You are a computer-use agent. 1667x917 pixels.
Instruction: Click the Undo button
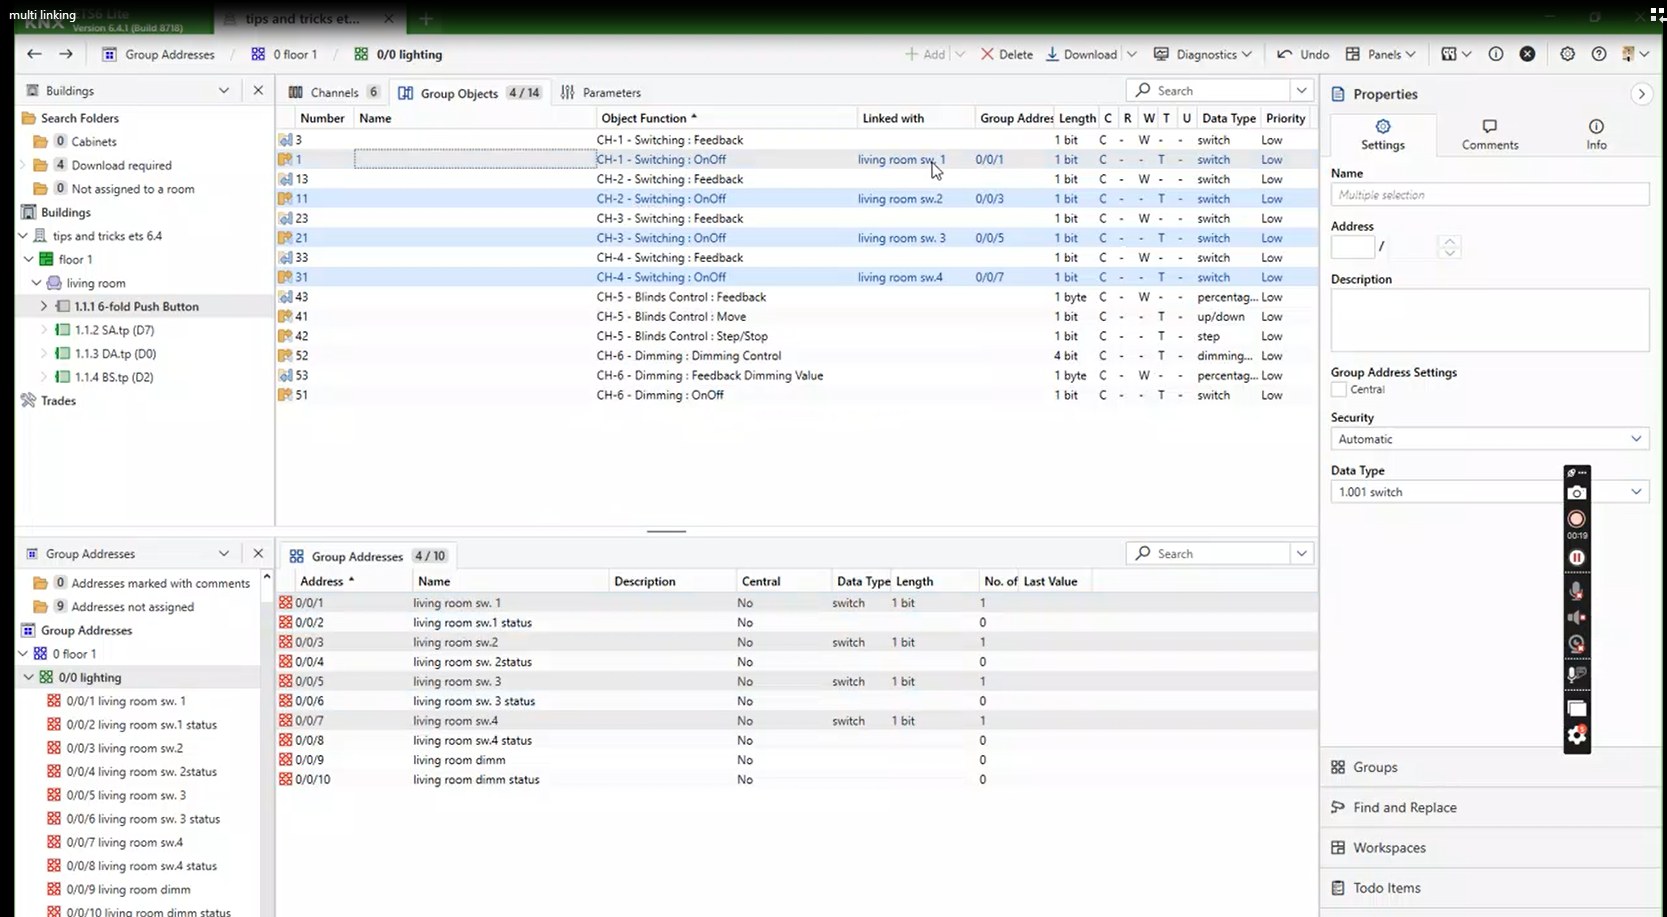[x=1303, y=54]
